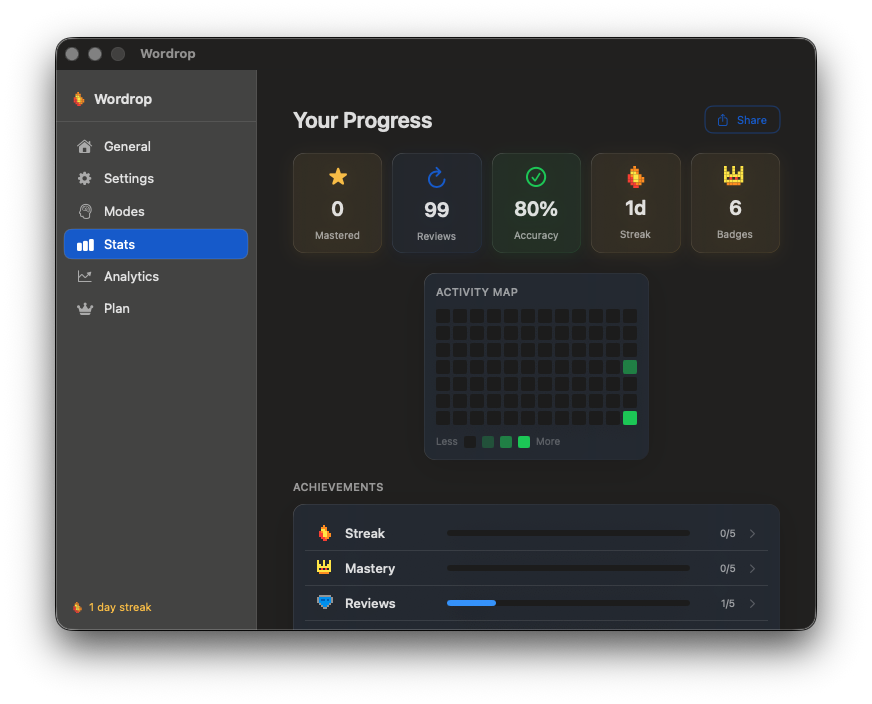This screenshot has height=704, width=872.
Task: Open the 6 Badges card
Action: [735, 203]
